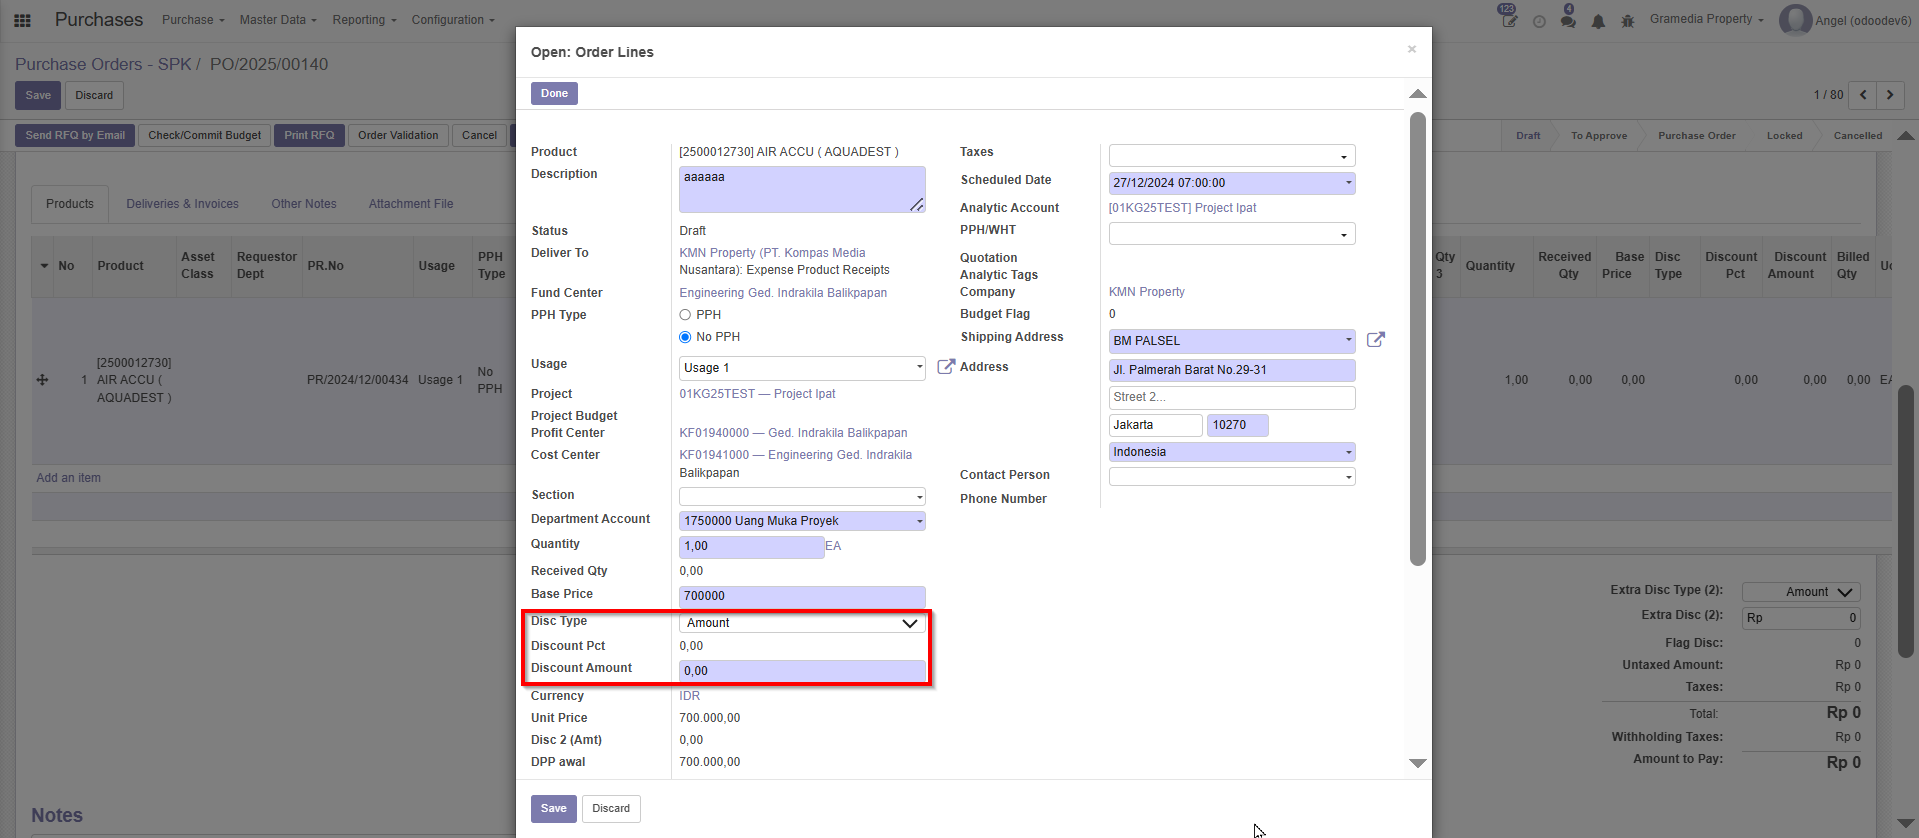The image size is (1919, 838).
Task: Click the Add an item link
Action: pyautogui.click(x=68, y=478)
